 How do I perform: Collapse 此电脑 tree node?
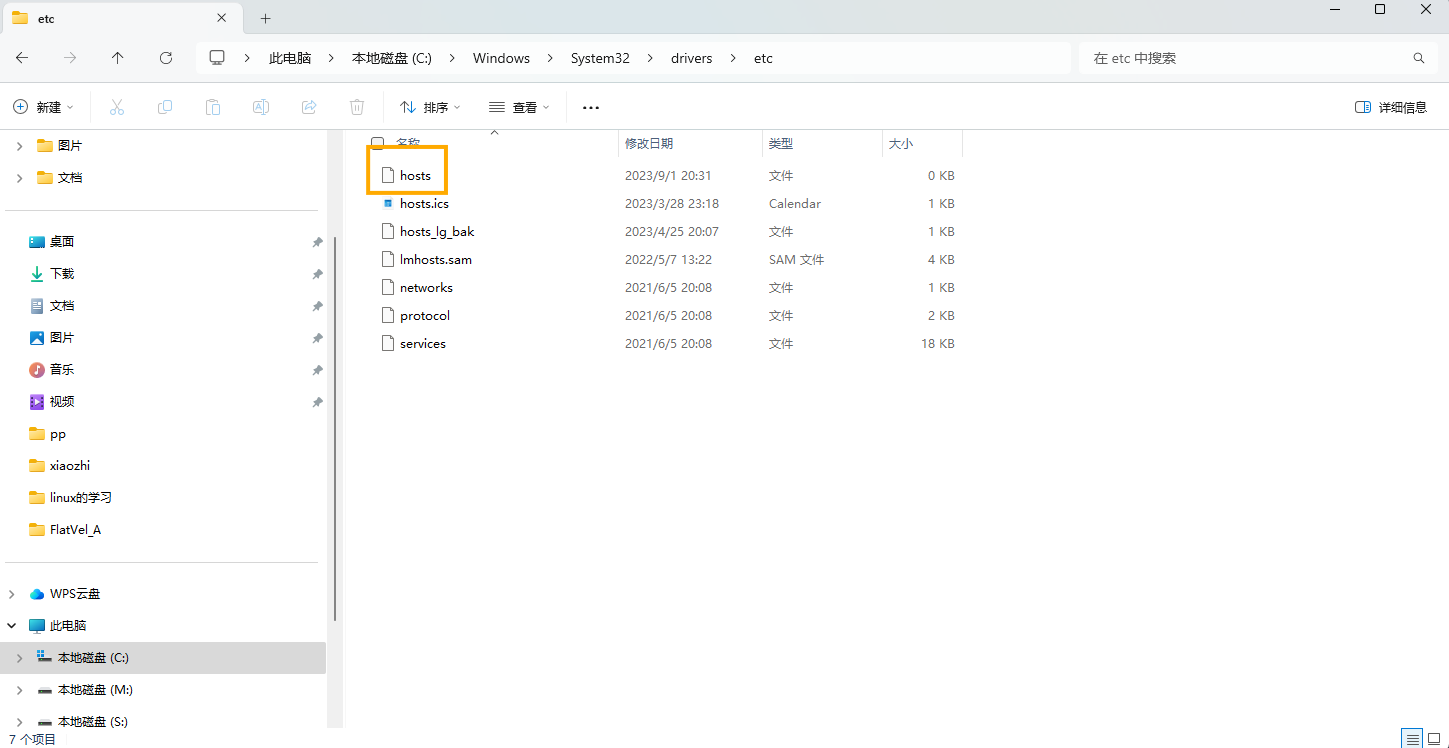[12, 626]
